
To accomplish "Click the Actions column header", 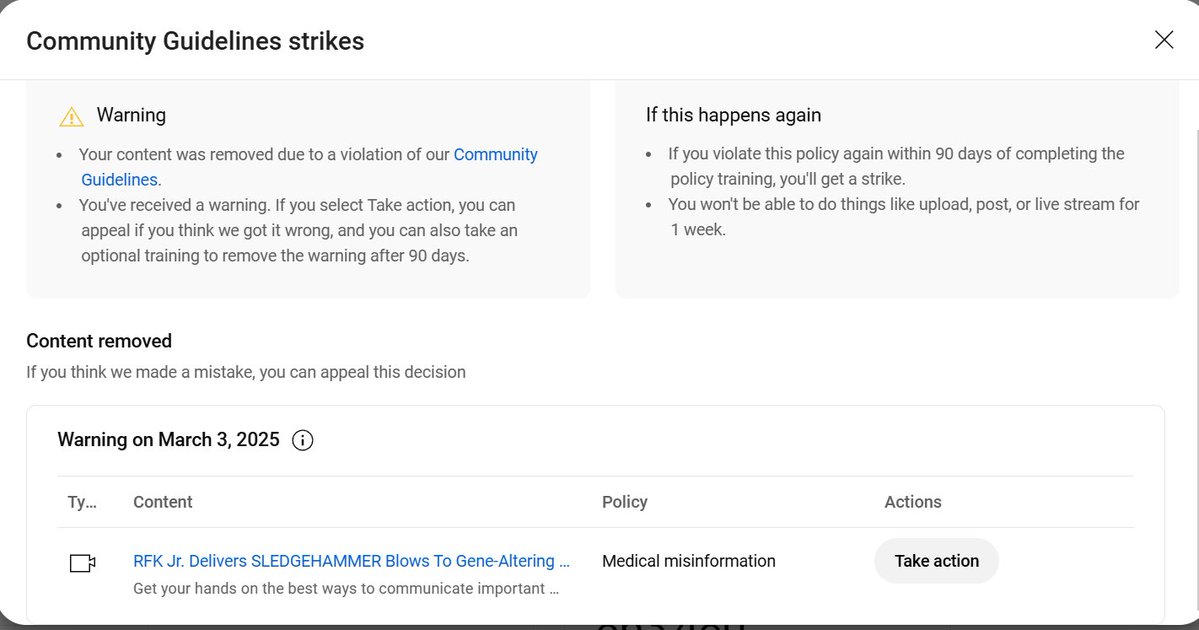I will point(912,502).
